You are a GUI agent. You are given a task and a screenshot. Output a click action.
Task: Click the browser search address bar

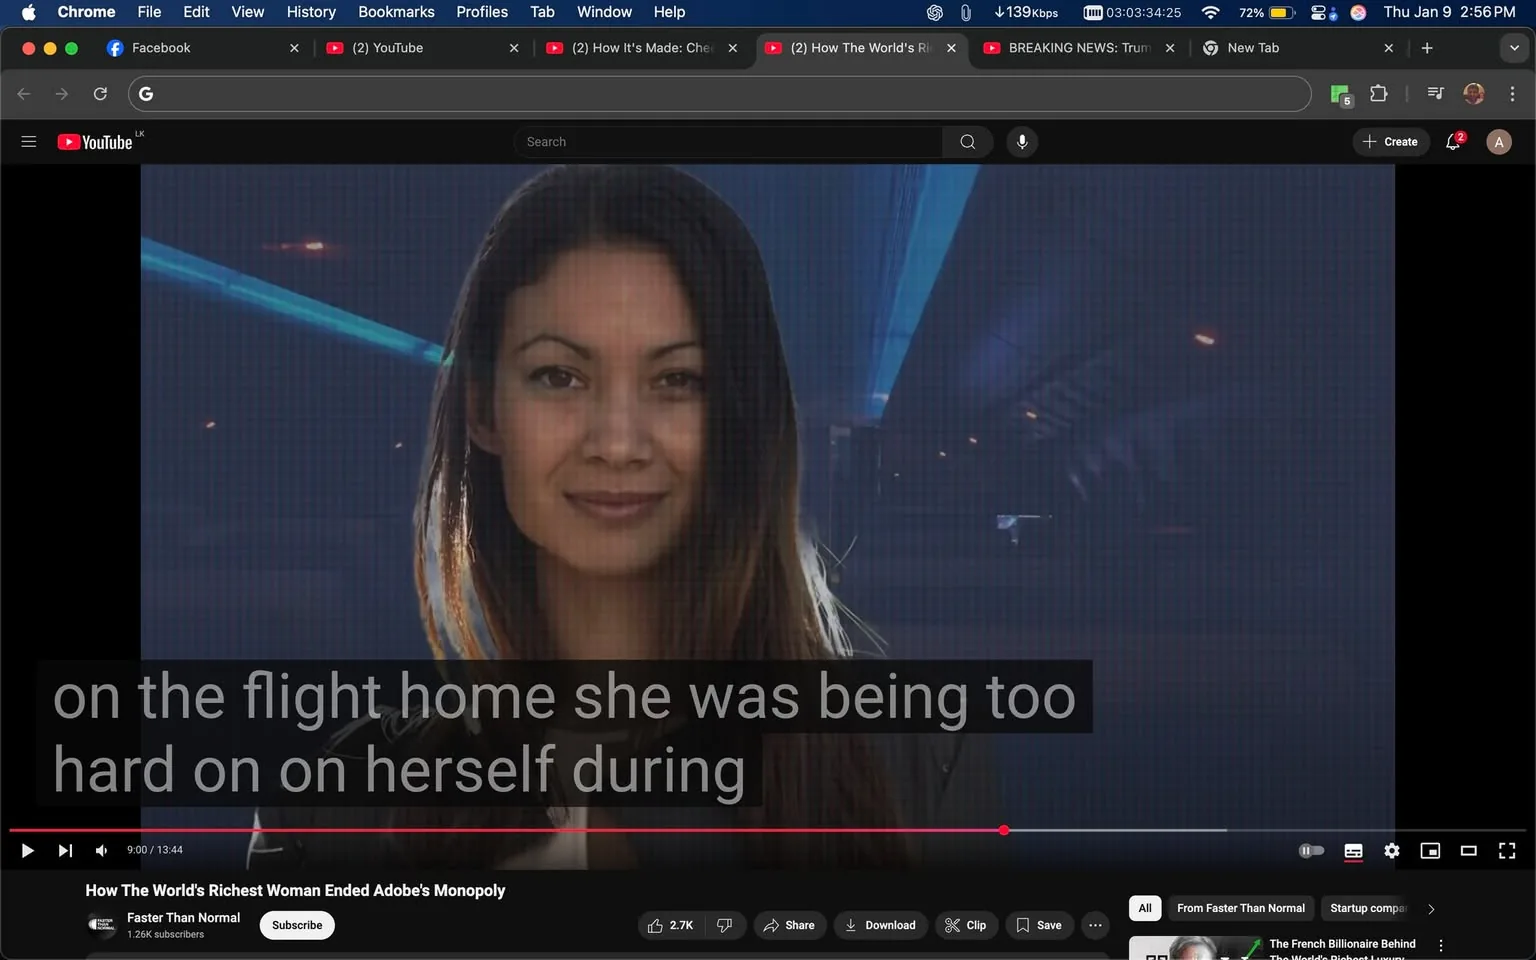pos(700,93)
